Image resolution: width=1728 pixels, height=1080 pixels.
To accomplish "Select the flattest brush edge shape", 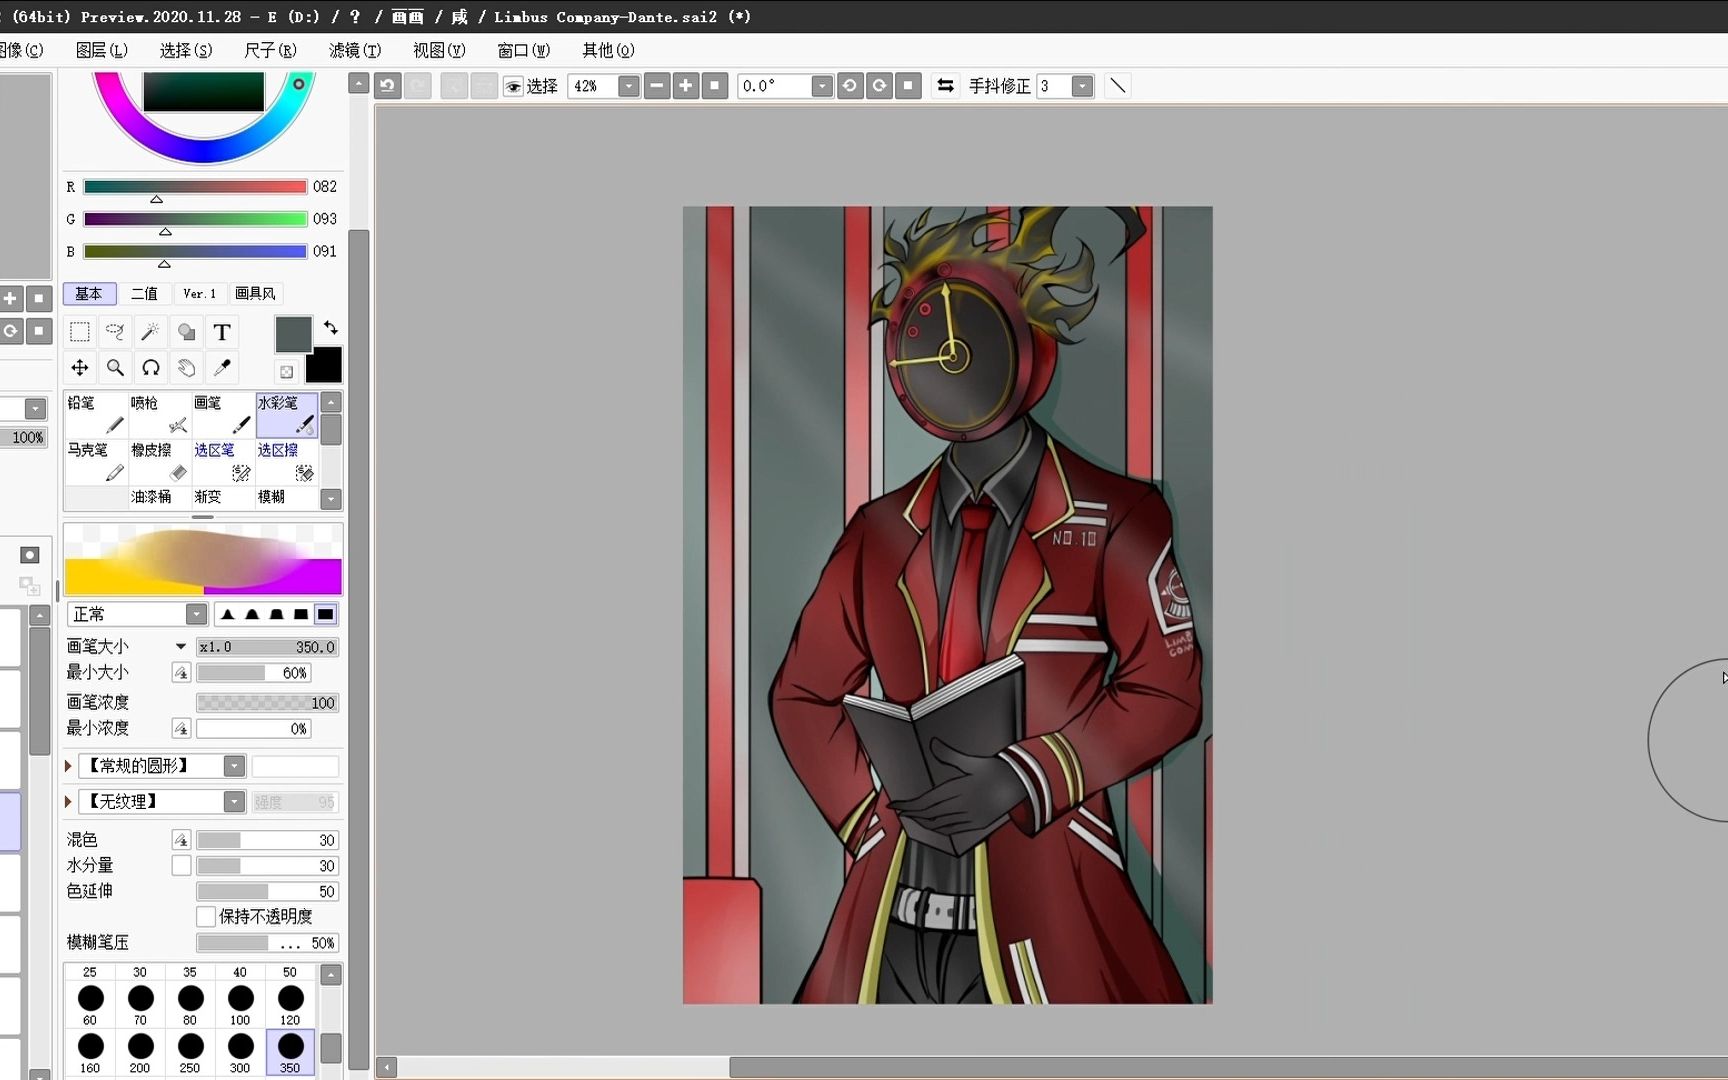I will click(x=326, y=614).
